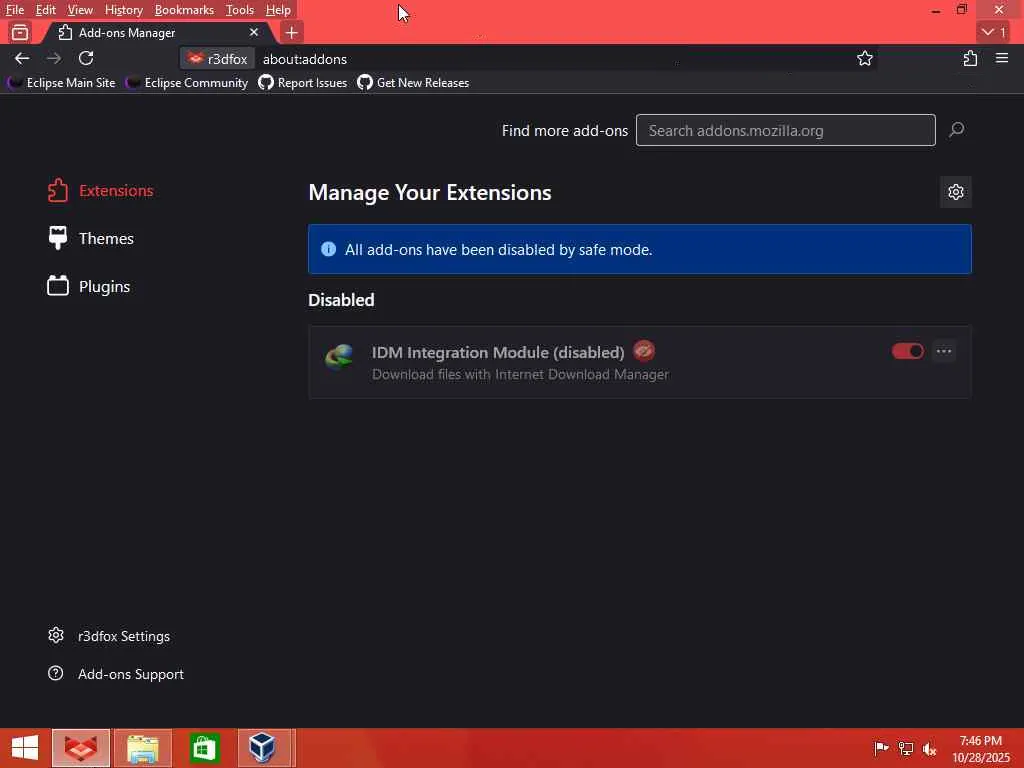Go back with the back arrow
This screenshot has height=768, width=1024.
[x=22, y=58]
